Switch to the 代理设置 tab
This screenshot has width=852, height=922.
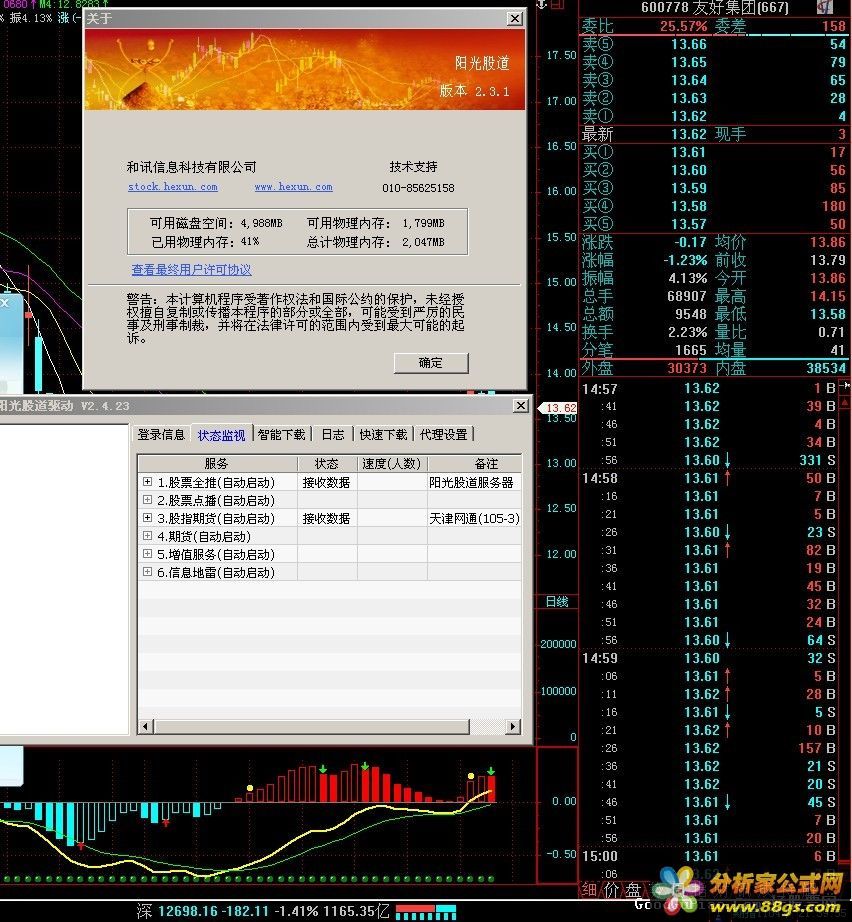(x=443, y=435)
